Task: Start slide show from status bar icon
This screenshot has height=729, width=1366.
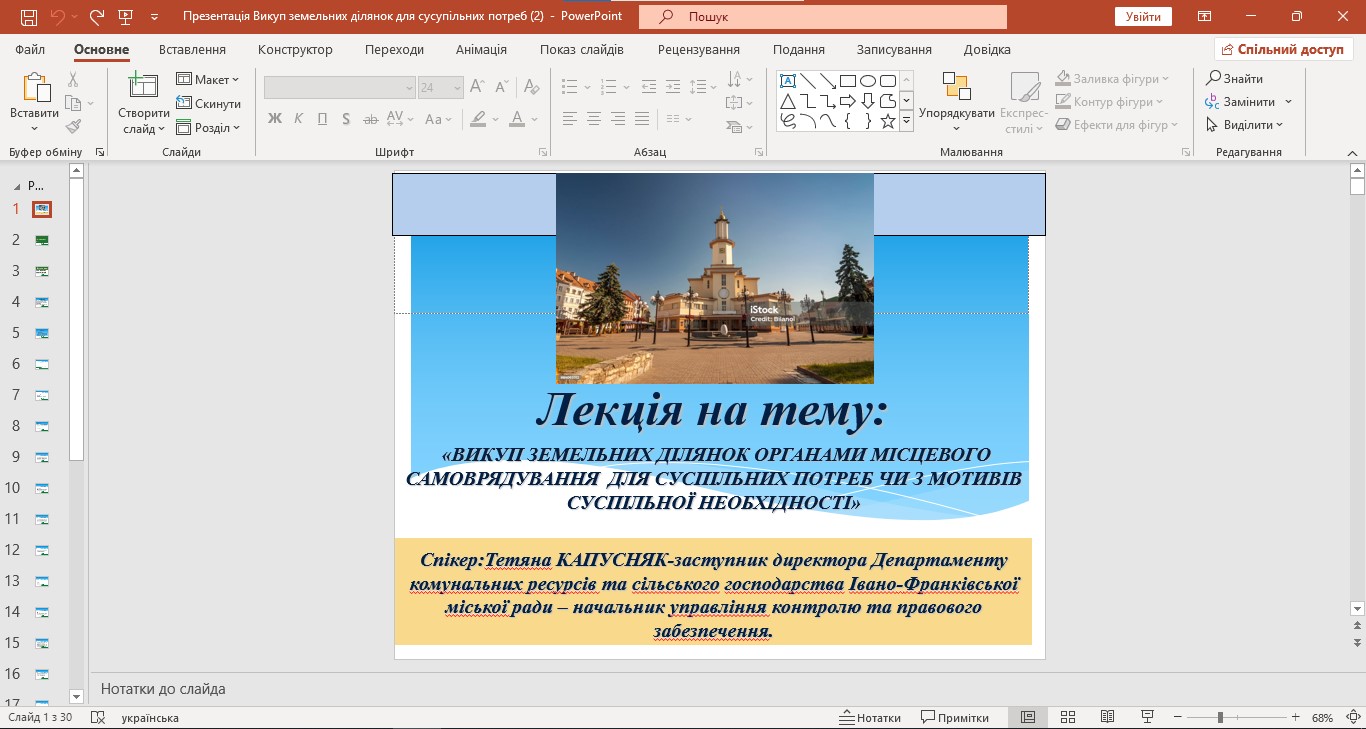Action: [1148, 718]
